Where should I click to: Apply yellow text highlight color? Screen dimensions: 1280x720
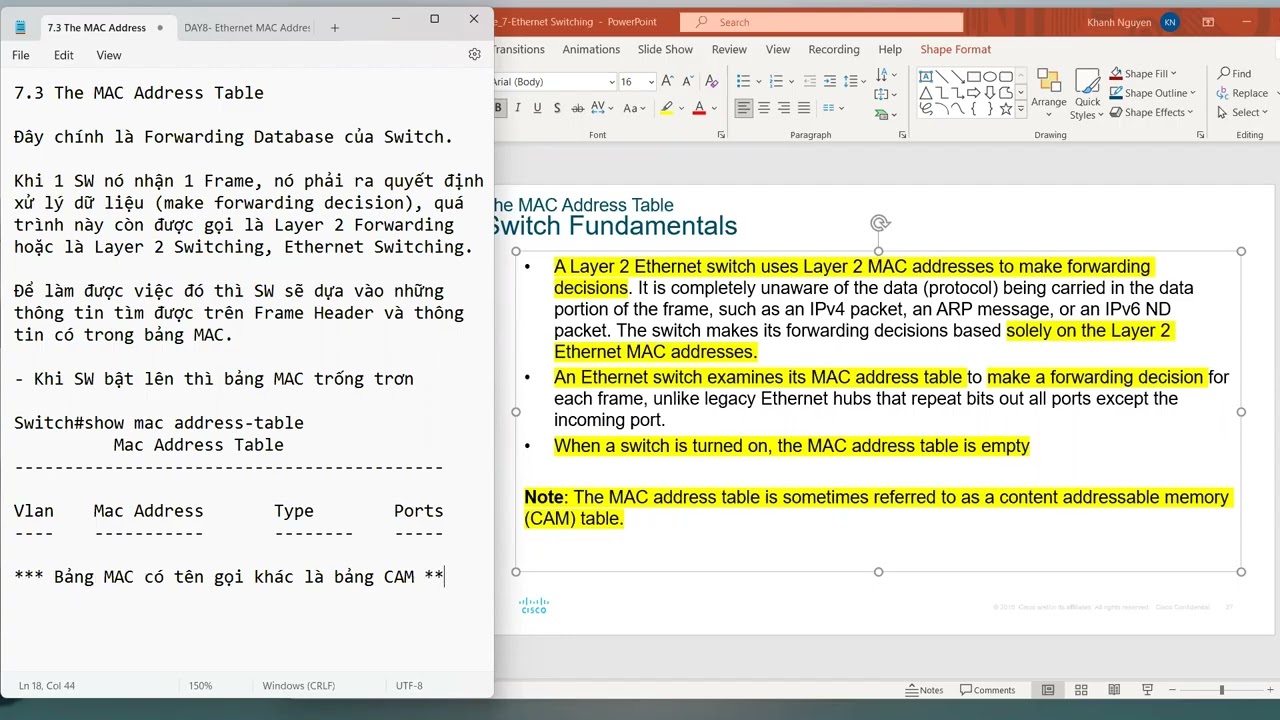click(x=667, y=108)
